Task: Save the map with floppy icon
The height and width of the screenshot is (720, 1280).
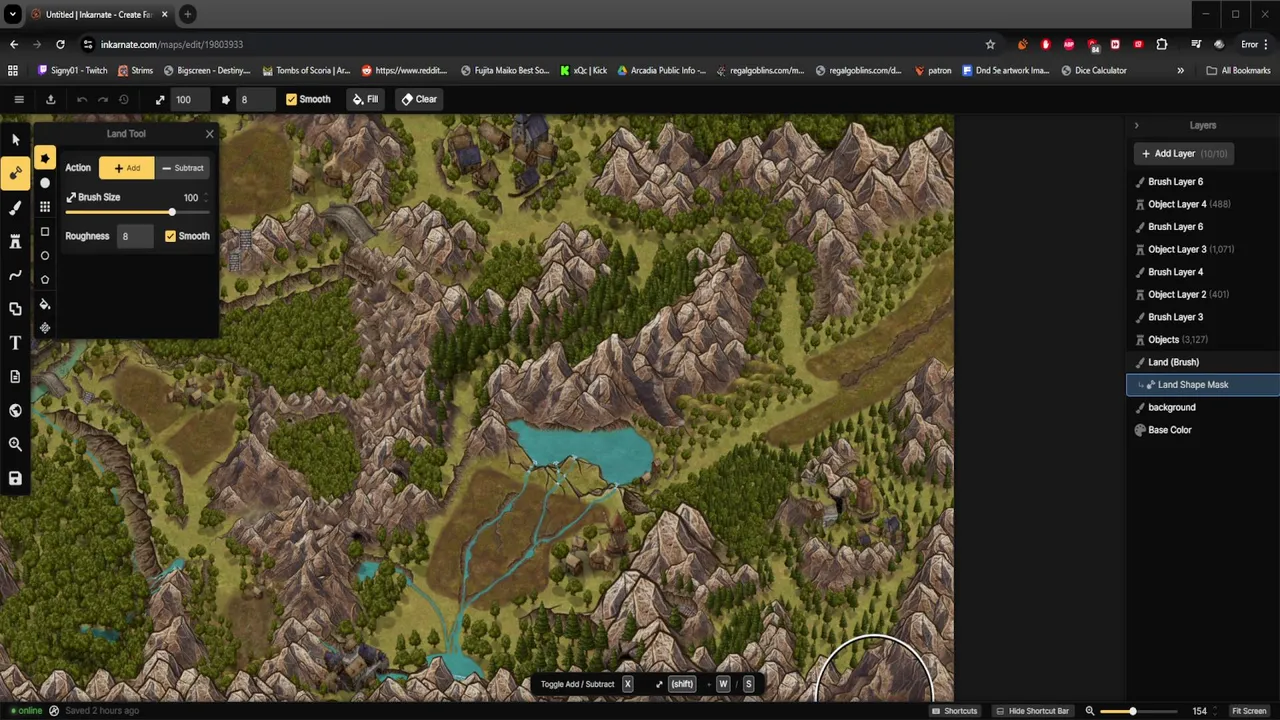Action: coord(15,479)
